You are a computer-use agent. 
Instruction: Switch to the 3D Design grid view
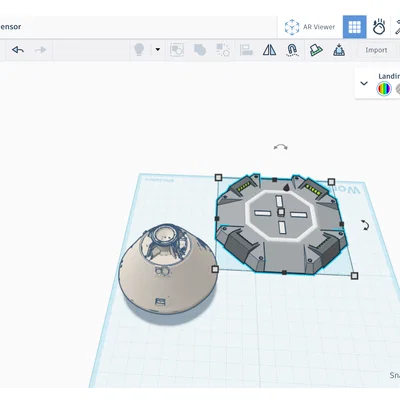(354, 27)
